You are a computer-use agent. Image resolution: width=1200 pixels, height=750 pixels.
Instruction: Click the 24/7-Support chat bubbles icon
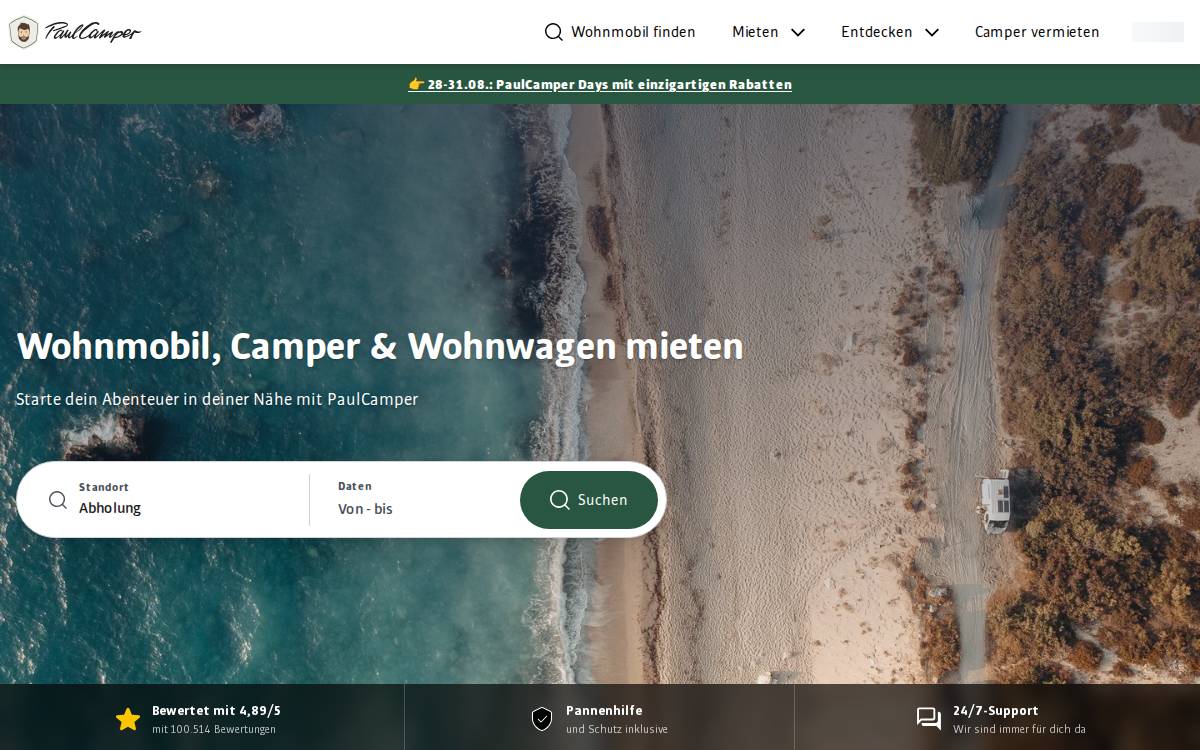coord(929,719)
